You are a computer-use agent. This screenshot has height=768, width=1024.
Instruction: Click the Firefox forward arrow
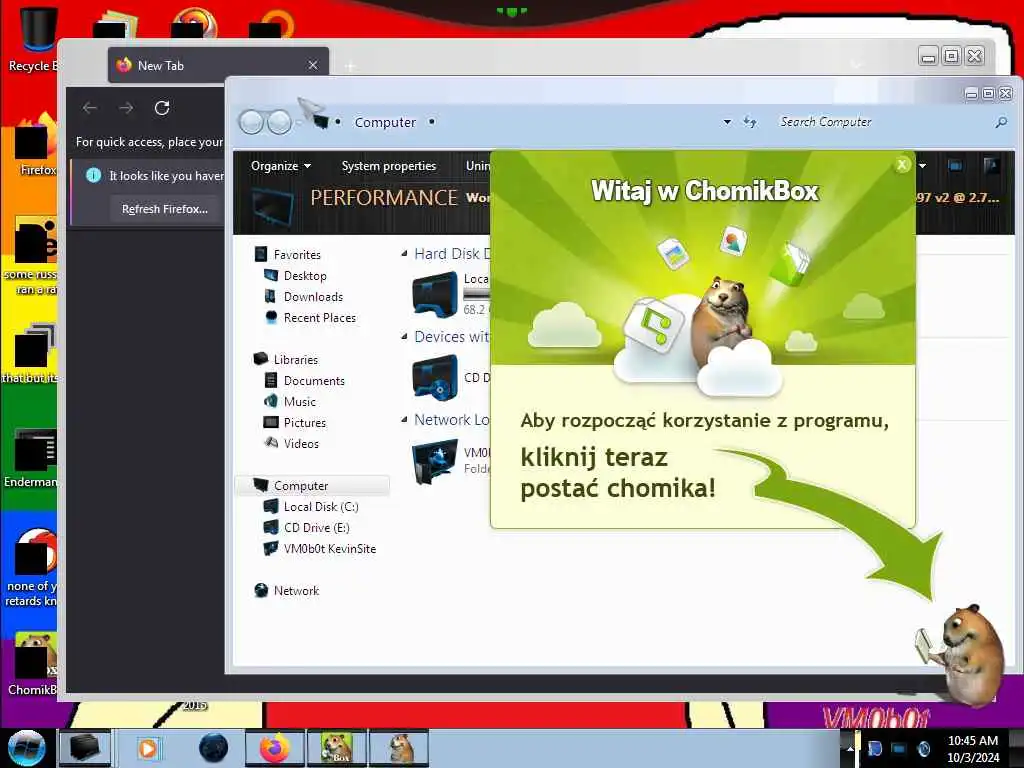coord(126,108)
